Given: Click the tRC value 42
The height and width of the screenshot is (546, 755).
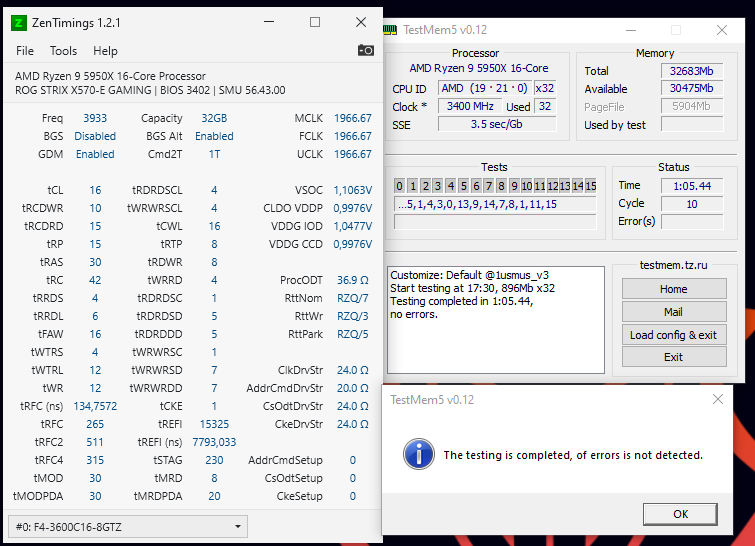Looking at the screenshot, I should pyautogui.click(x=95, y=280).
